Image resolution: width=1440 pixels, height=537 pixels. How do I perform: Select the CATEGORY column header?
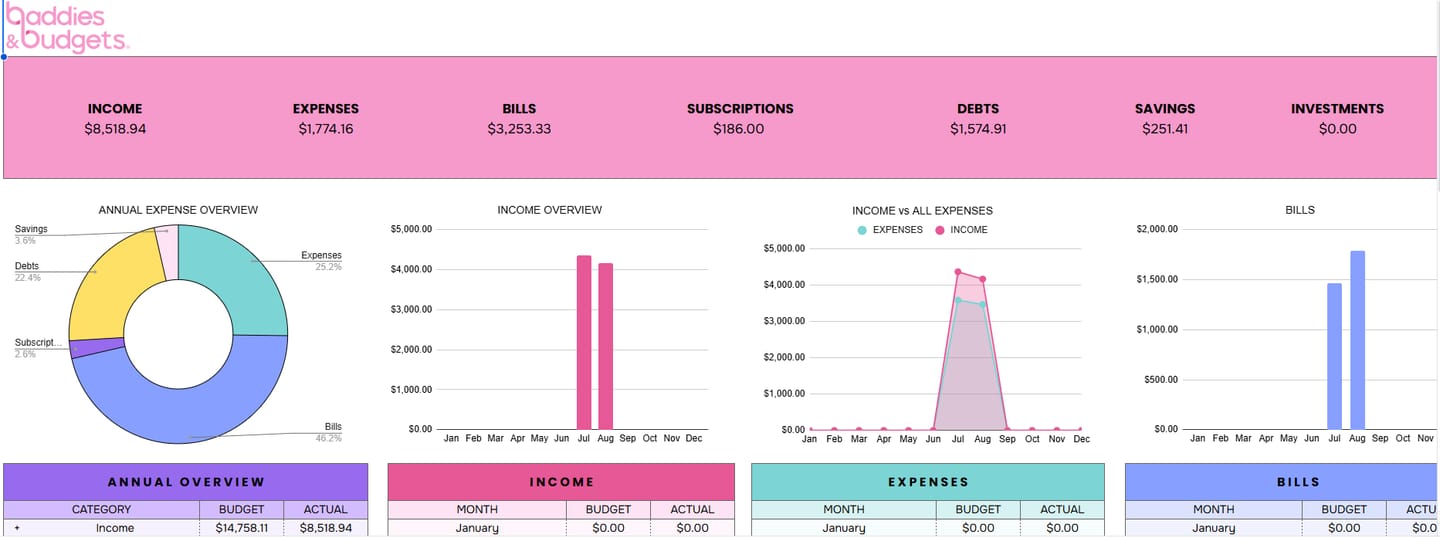pos(101,510)
